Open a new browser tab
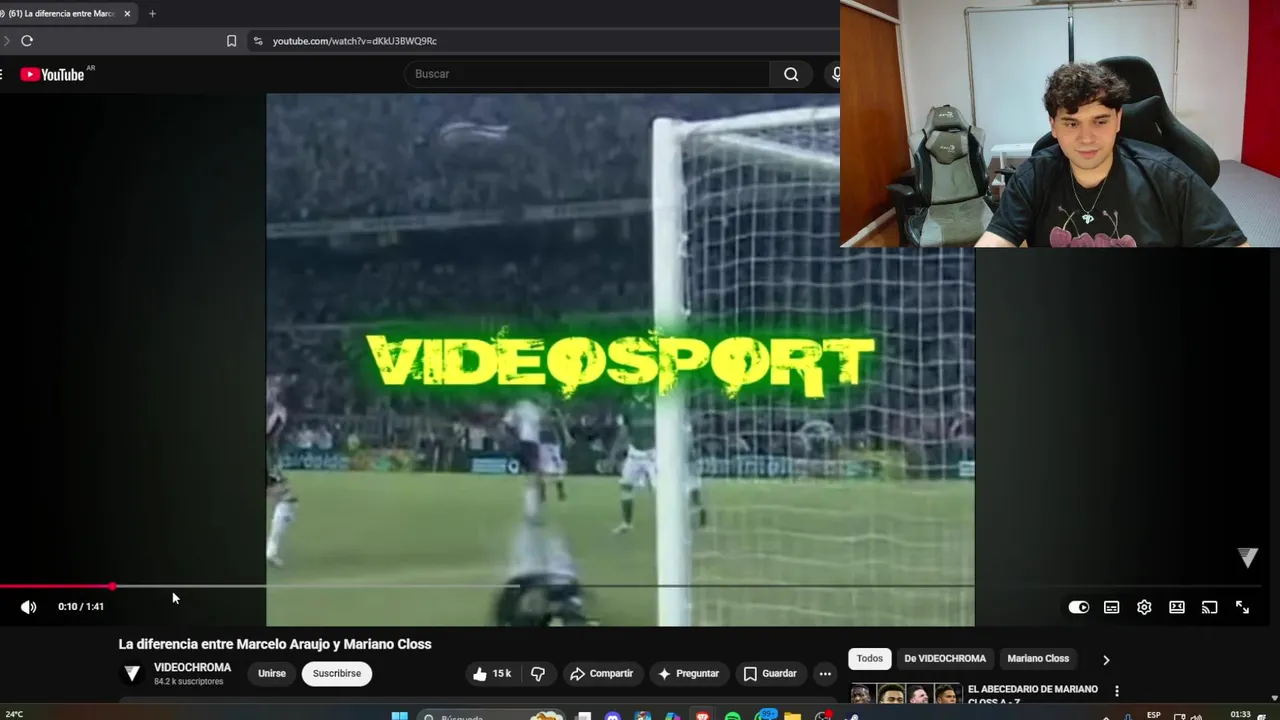Screen dimensions: 1280x720 pyautogui.click(x=152, y=14)
